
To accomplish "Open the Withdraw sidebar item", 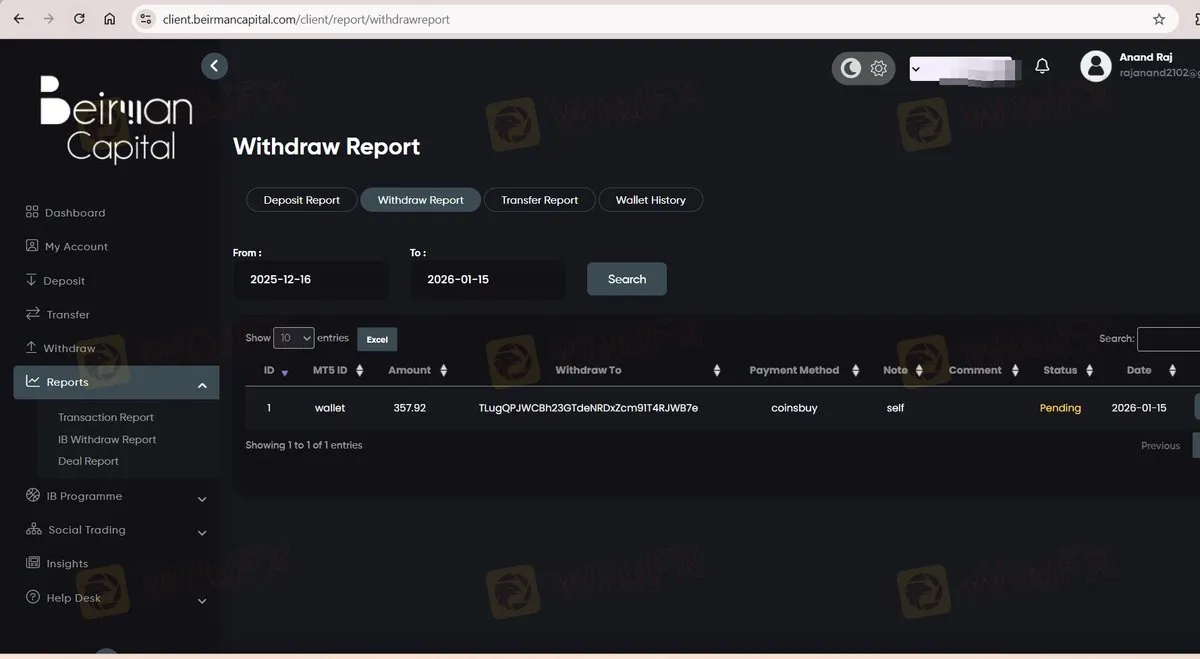I will point(60,348).
